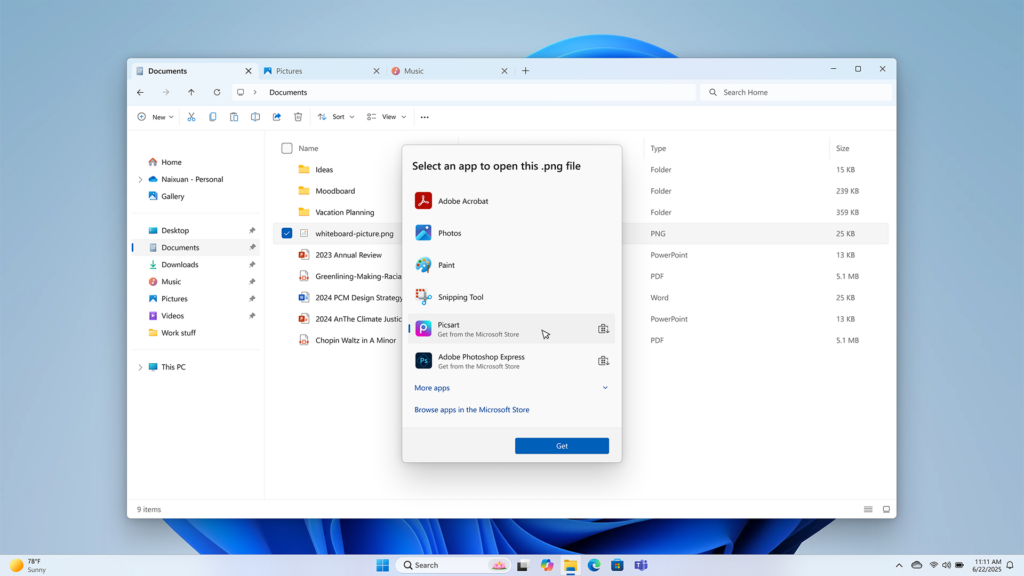Click the Get button

[561, 445]
